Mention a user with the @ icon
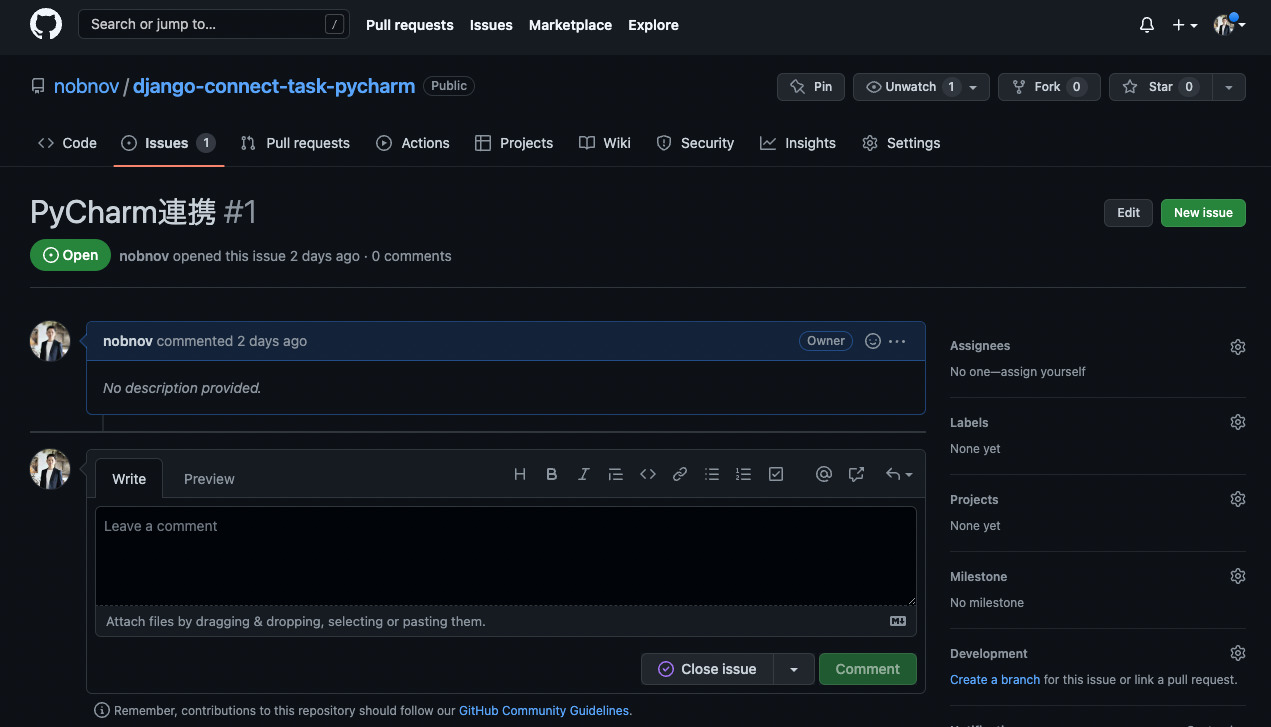This screenshot has width=1271, height=727. point(824,473)
